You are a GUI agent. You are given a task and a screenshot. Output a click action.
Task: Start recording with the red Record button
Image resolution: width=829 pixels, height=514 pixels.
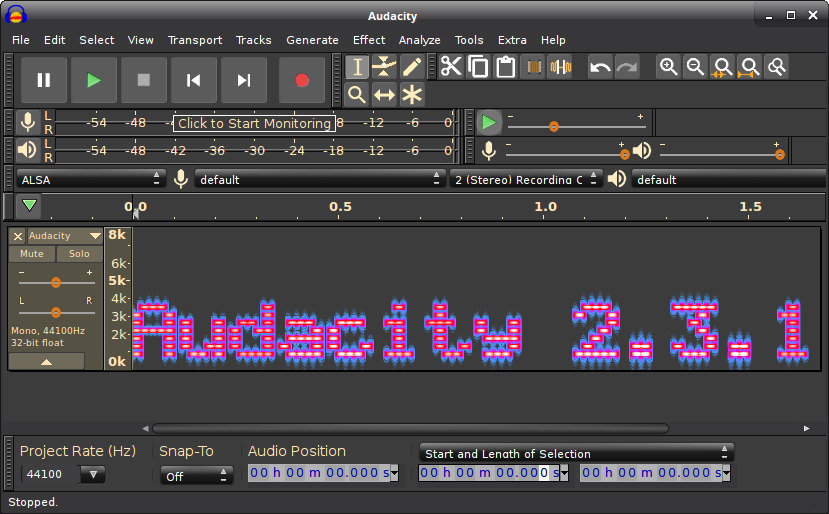click(x=302, y=80)
